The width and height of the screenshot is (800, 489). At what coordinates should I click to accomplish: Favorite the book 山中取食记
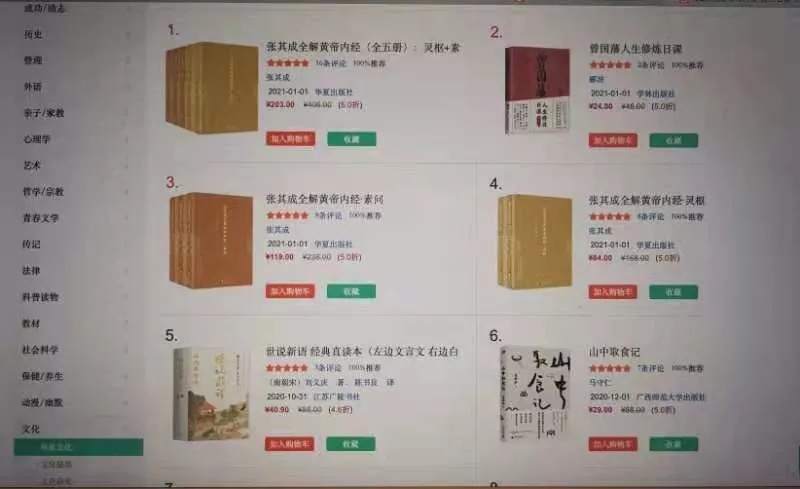[673, 444]
